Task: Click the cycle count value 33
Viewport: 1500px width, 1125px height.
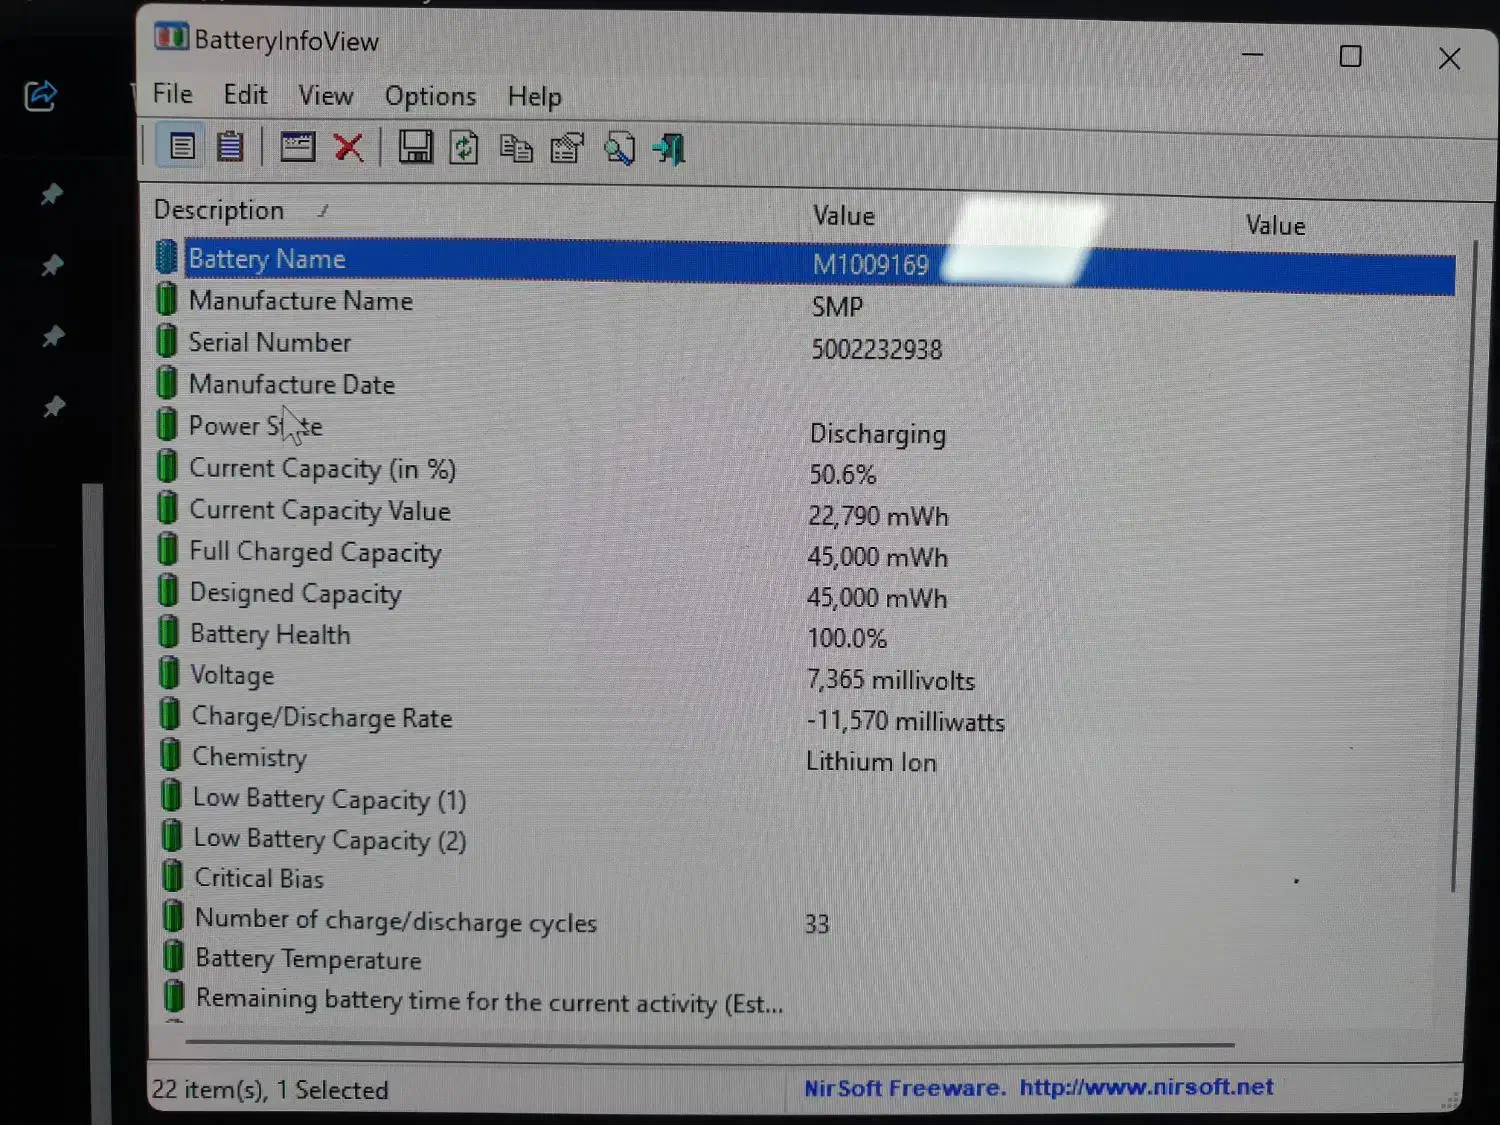Action: pyautogui.click(x=817, y=924)
